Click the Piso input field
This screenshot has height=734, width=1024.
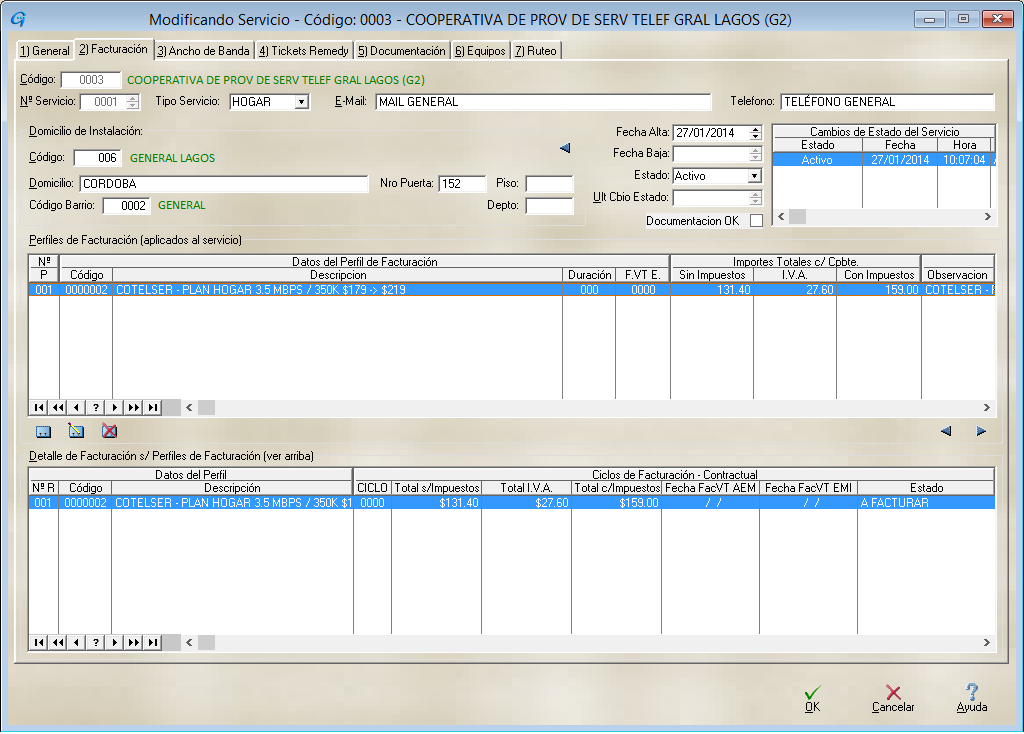[549, 184]
